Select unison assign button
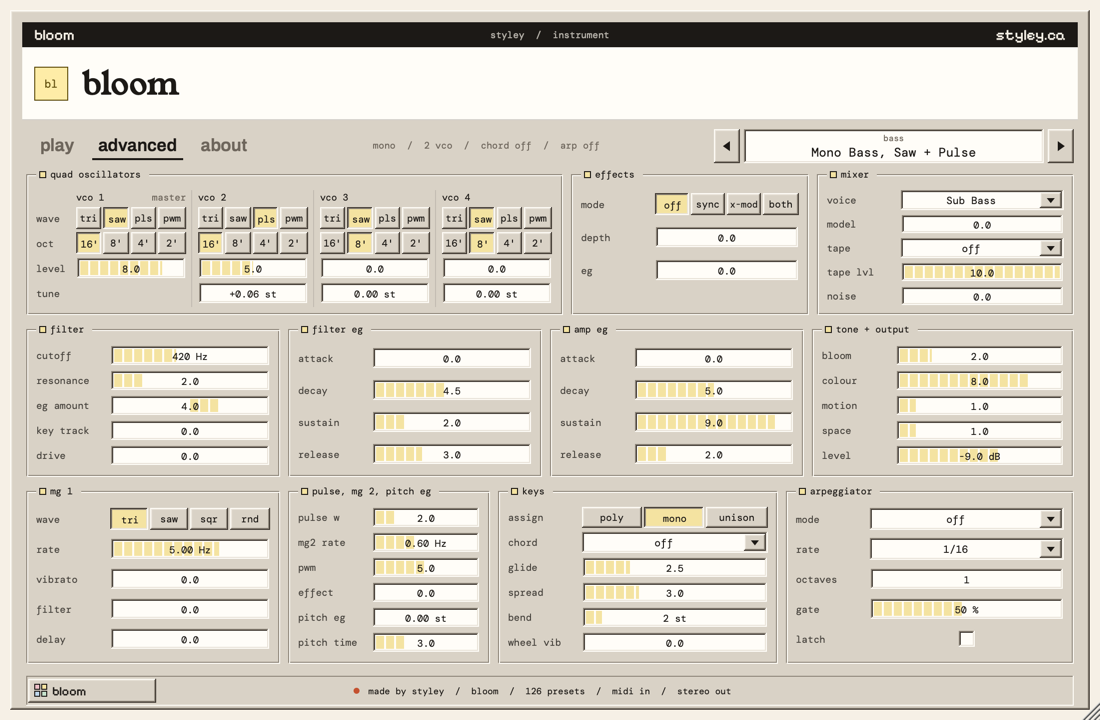Image resolution: width=1100 pixels, height=720 pixels. (737, 518)
